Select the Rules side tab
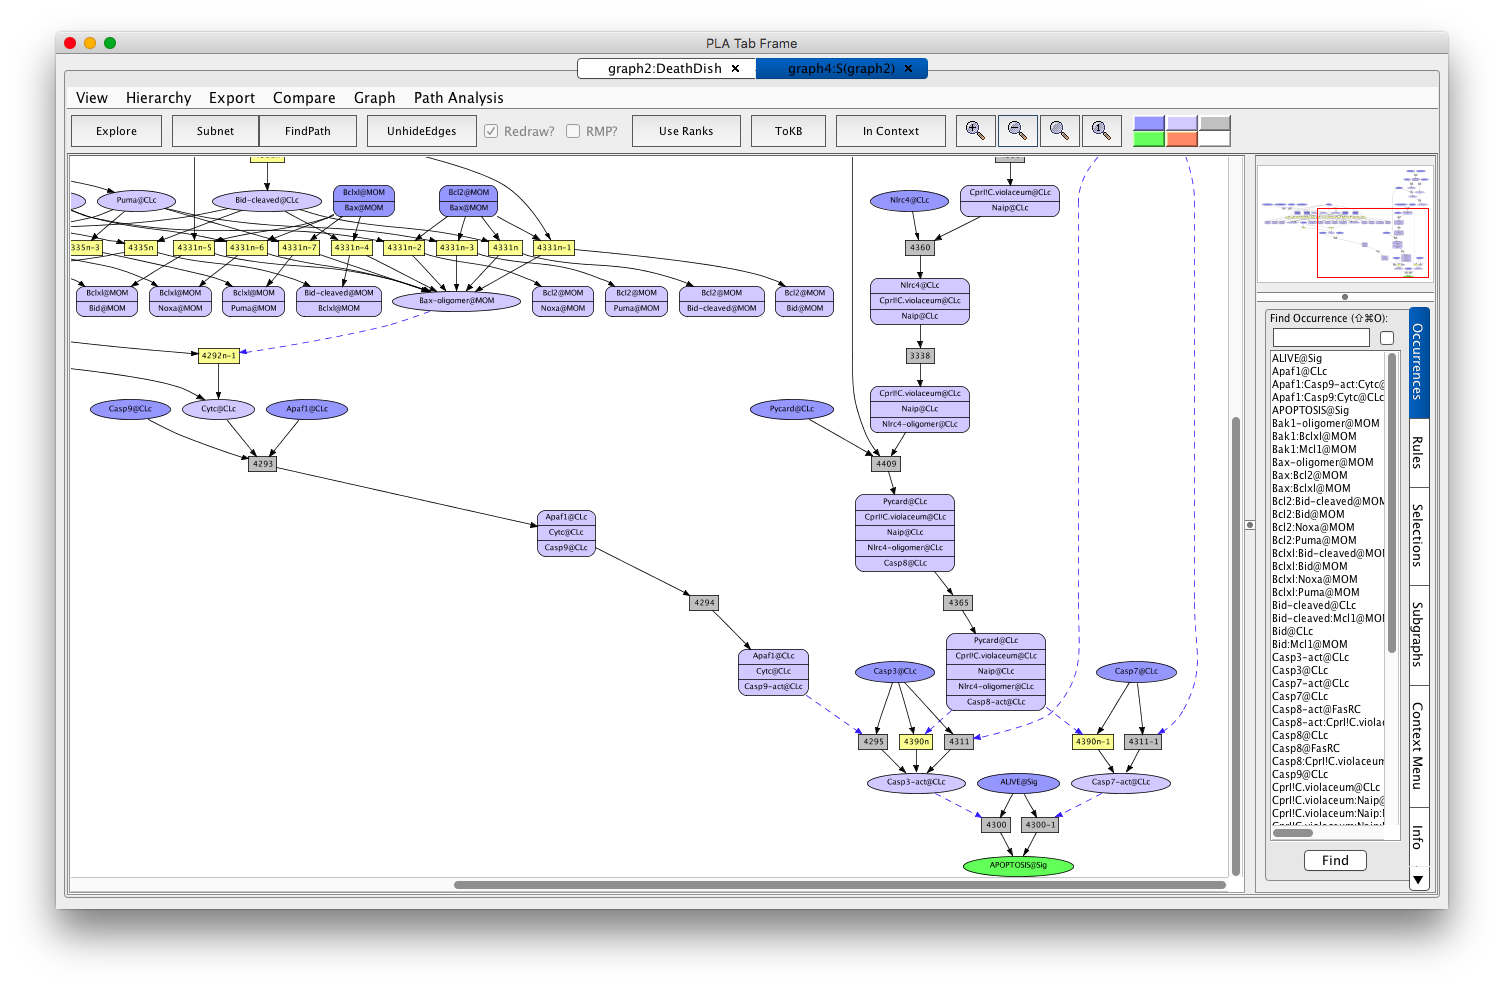Image resolution: width=1504 pixels, height=989 pixels. click(1418, 453)
